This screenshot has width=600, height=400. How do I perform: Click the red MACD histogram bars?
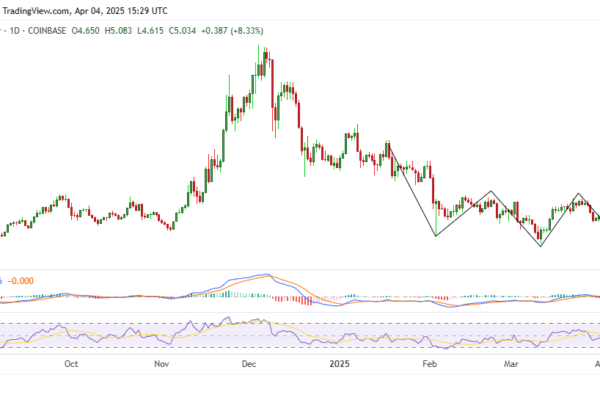pos(298,299)
